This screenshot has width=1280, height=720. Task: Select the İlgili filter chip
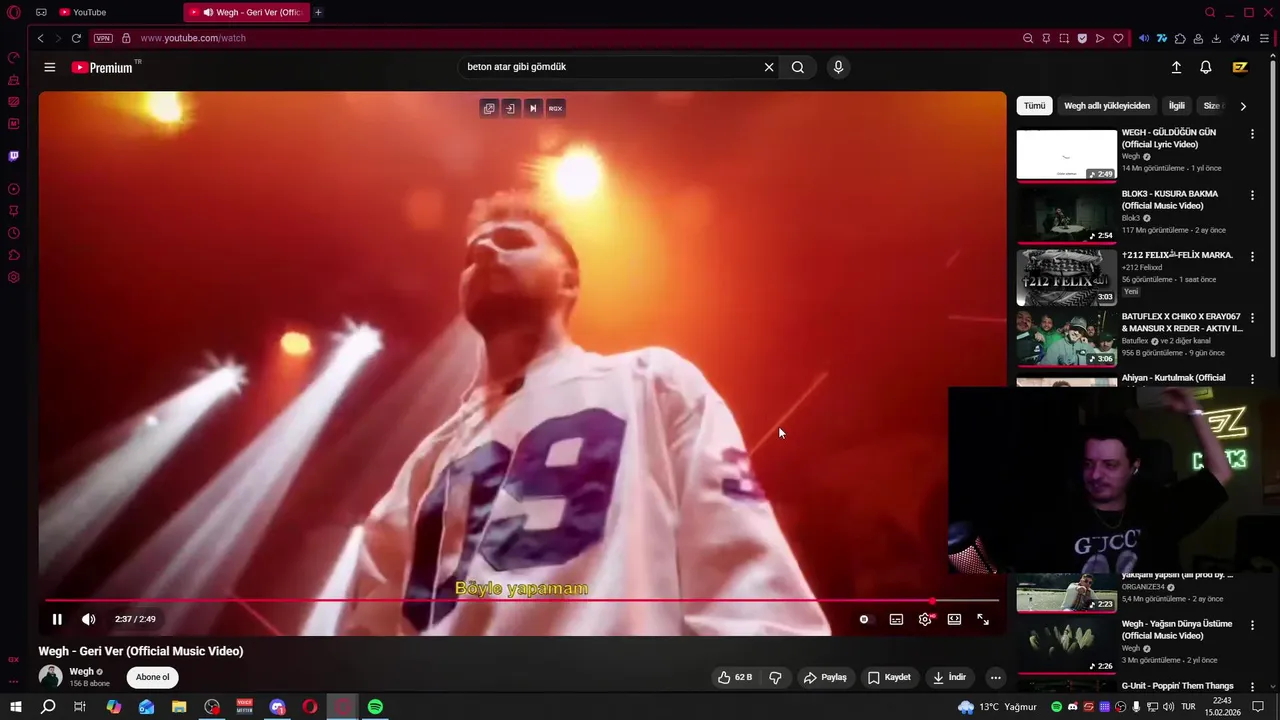(1177, 106)
